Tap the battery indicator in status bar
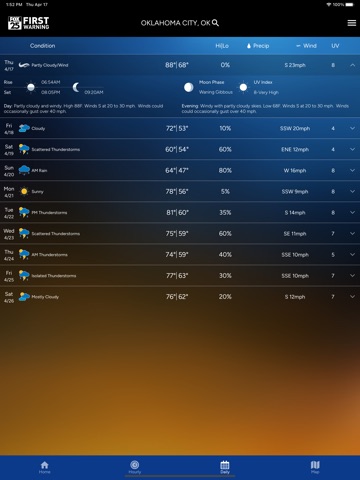This screenshot has width=360, height=480. coord(349,5)
